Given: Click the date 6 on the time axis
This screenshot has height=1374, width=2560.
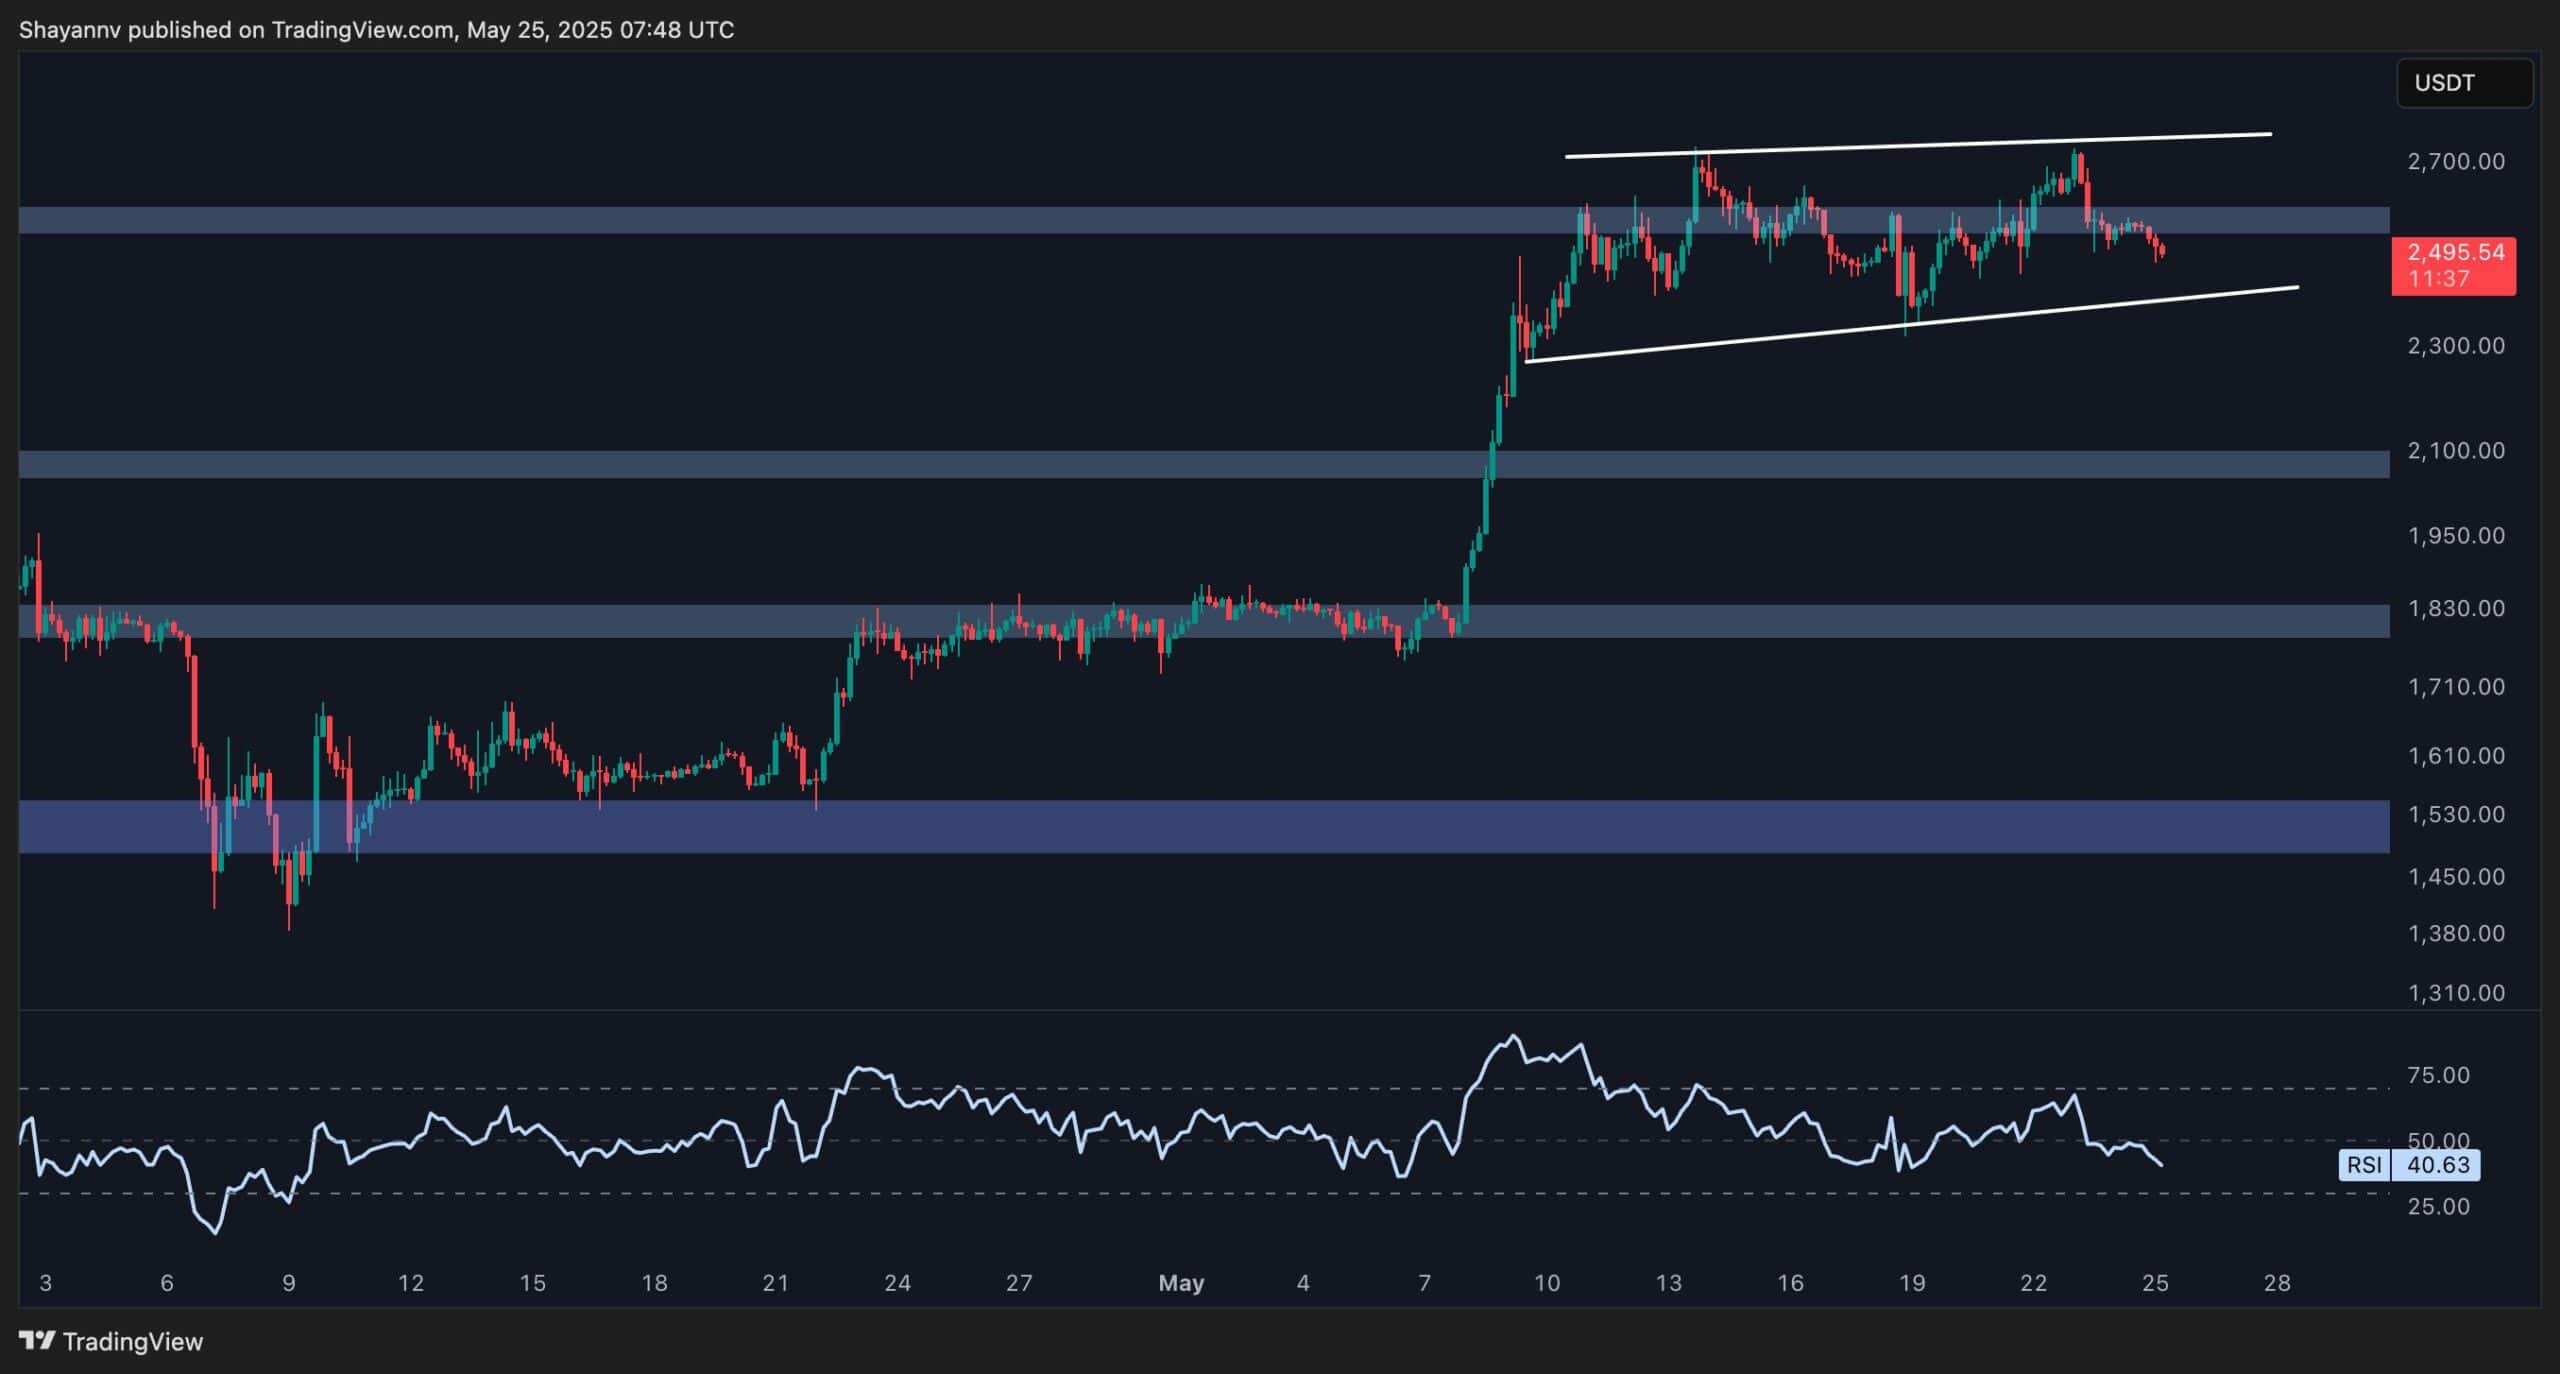Looking at the screenshot, I should (x=167, y=1283).
